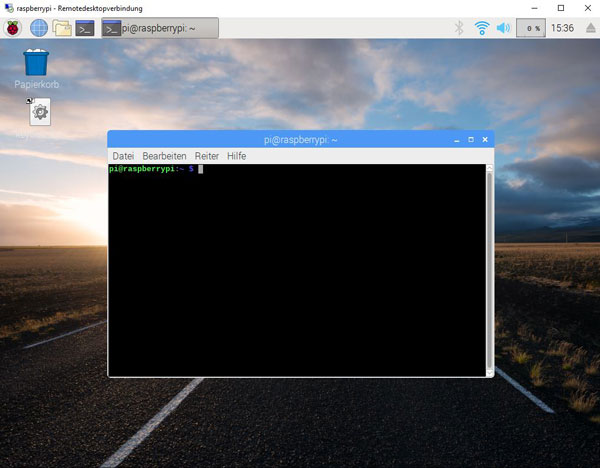Click the Bluetooth tray icon
The image size is (600, 468).
(x=459, y=28)
